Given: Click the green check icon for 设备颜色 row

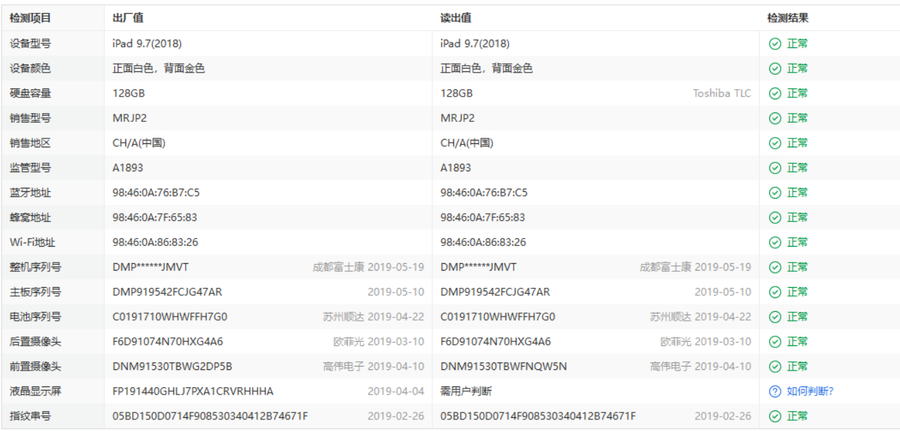Looking at the screenshot, I should 775,68.
